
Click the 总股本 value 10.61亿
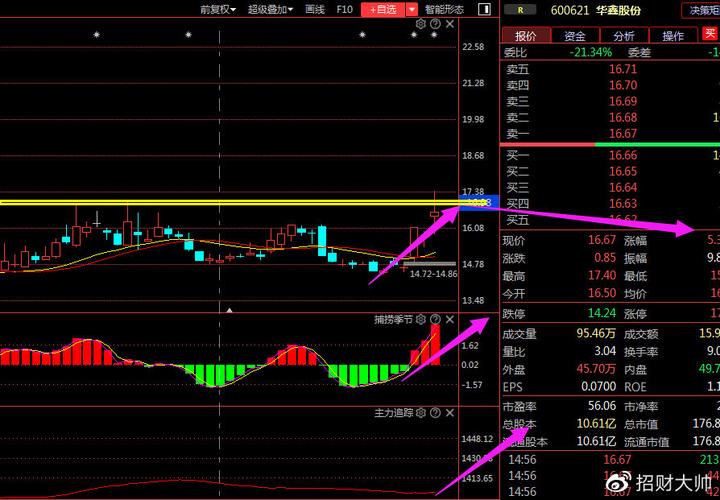pyautogui.click(x=596, y=424)
